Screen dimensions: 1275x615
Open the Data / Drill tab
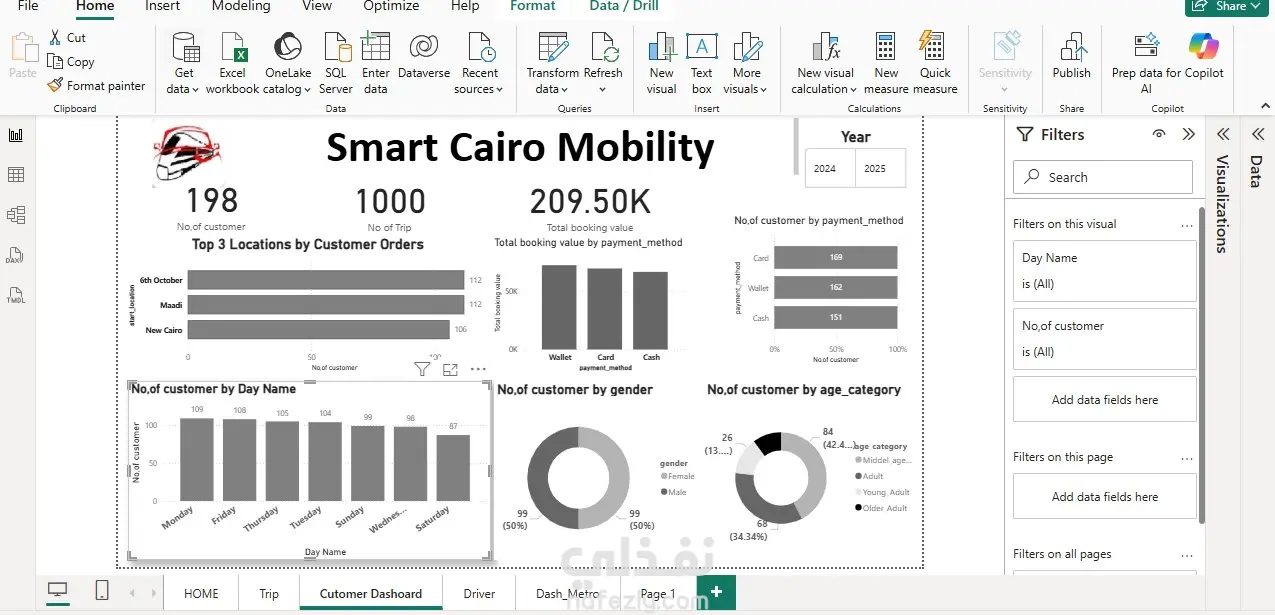[x=624, y=6]
